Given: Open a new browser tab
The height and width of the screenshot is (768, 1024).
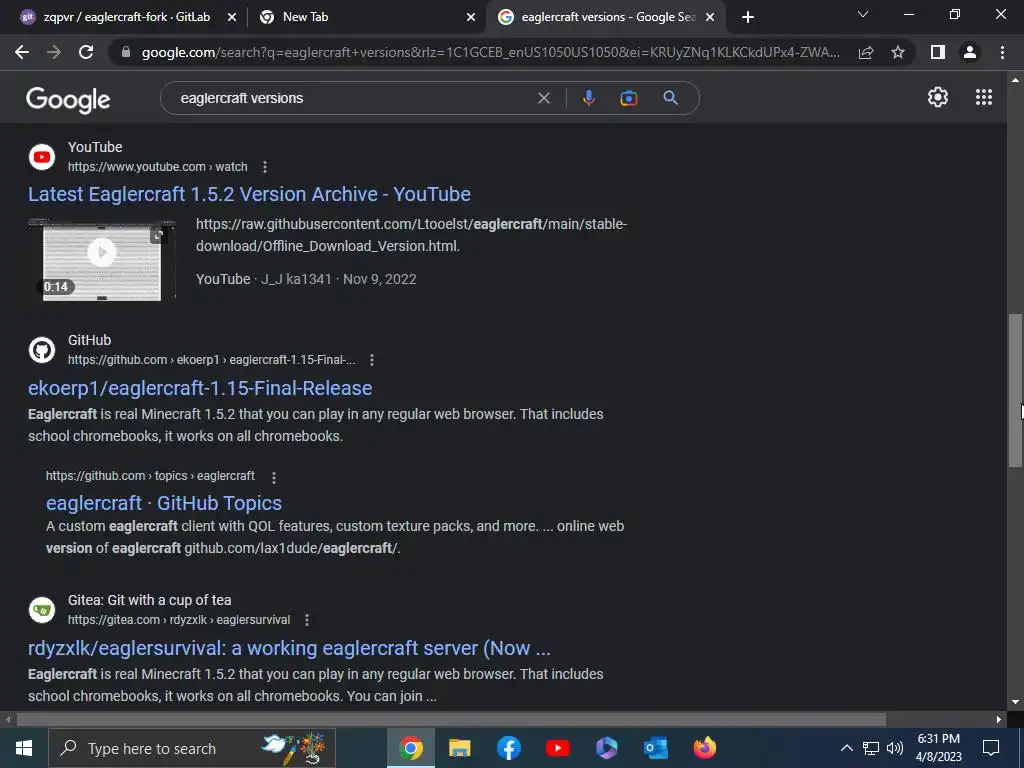Looking at the screenshot, I should click(x=748, y=17).
